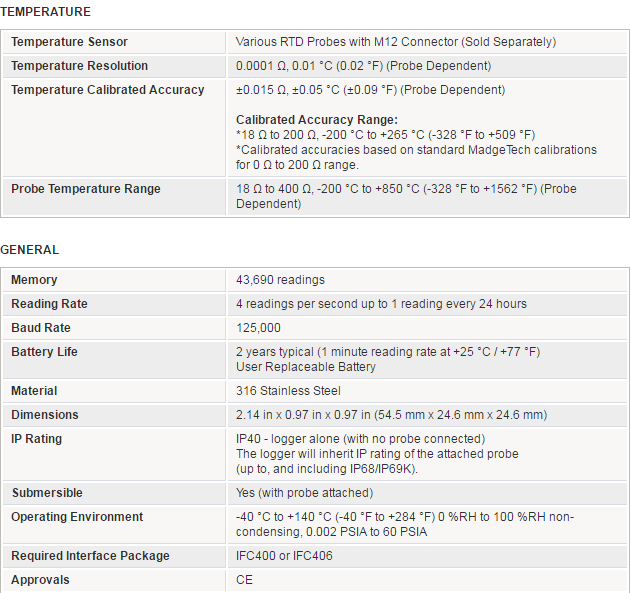The height and width of the screenshot is (593, 631).
Task: Click the Calibrated Accuracy Range bold text
Action: point(317,120)
